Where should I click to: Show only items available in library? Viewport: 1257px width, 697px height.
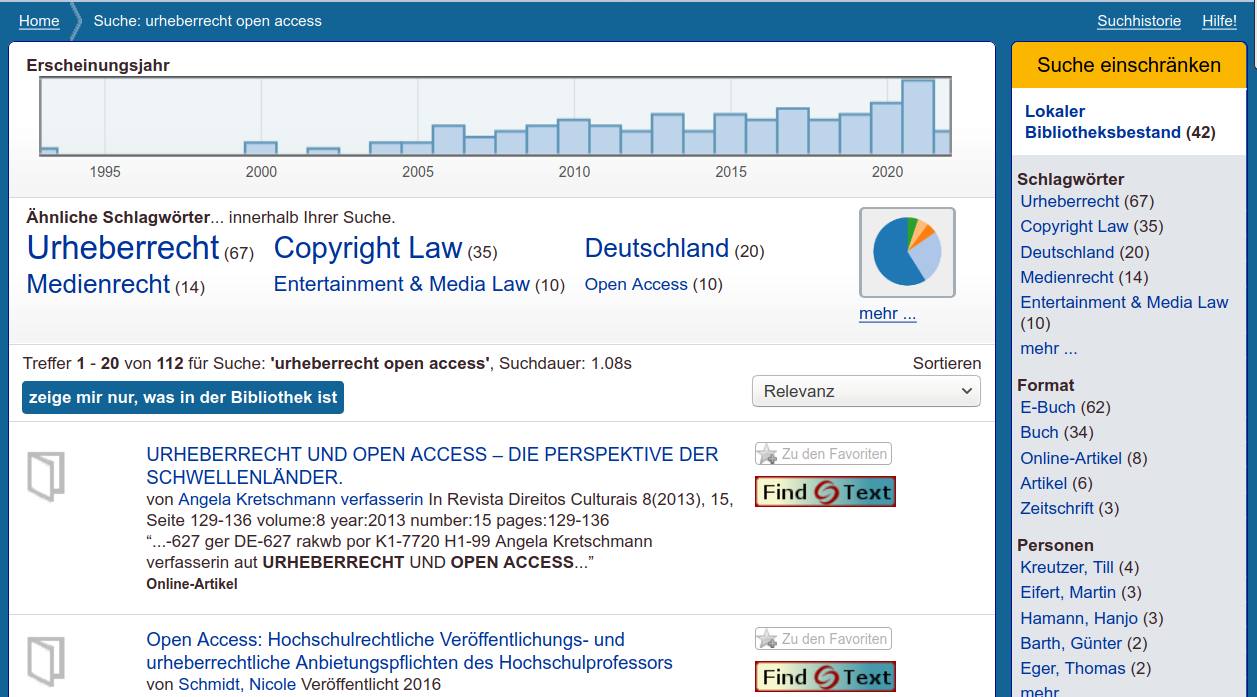183,397
